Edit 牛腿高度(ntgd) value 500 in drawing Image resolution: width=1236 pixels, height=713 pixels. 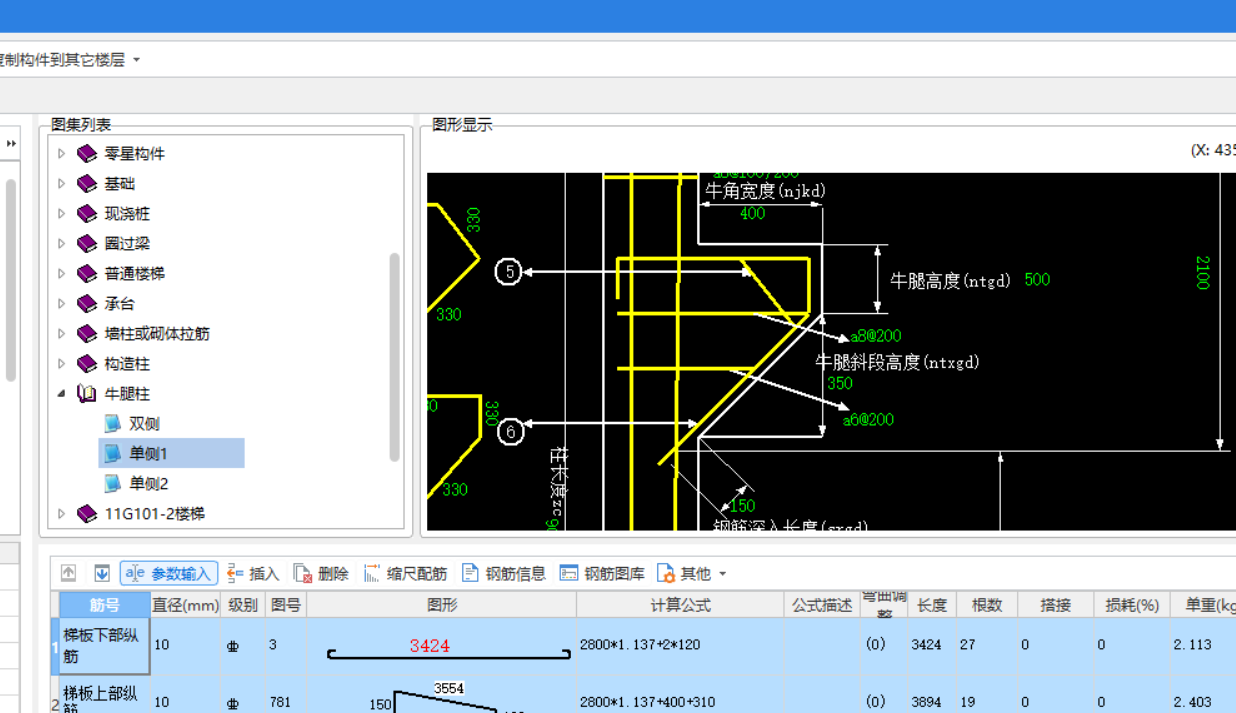[x=1037, y=280]
